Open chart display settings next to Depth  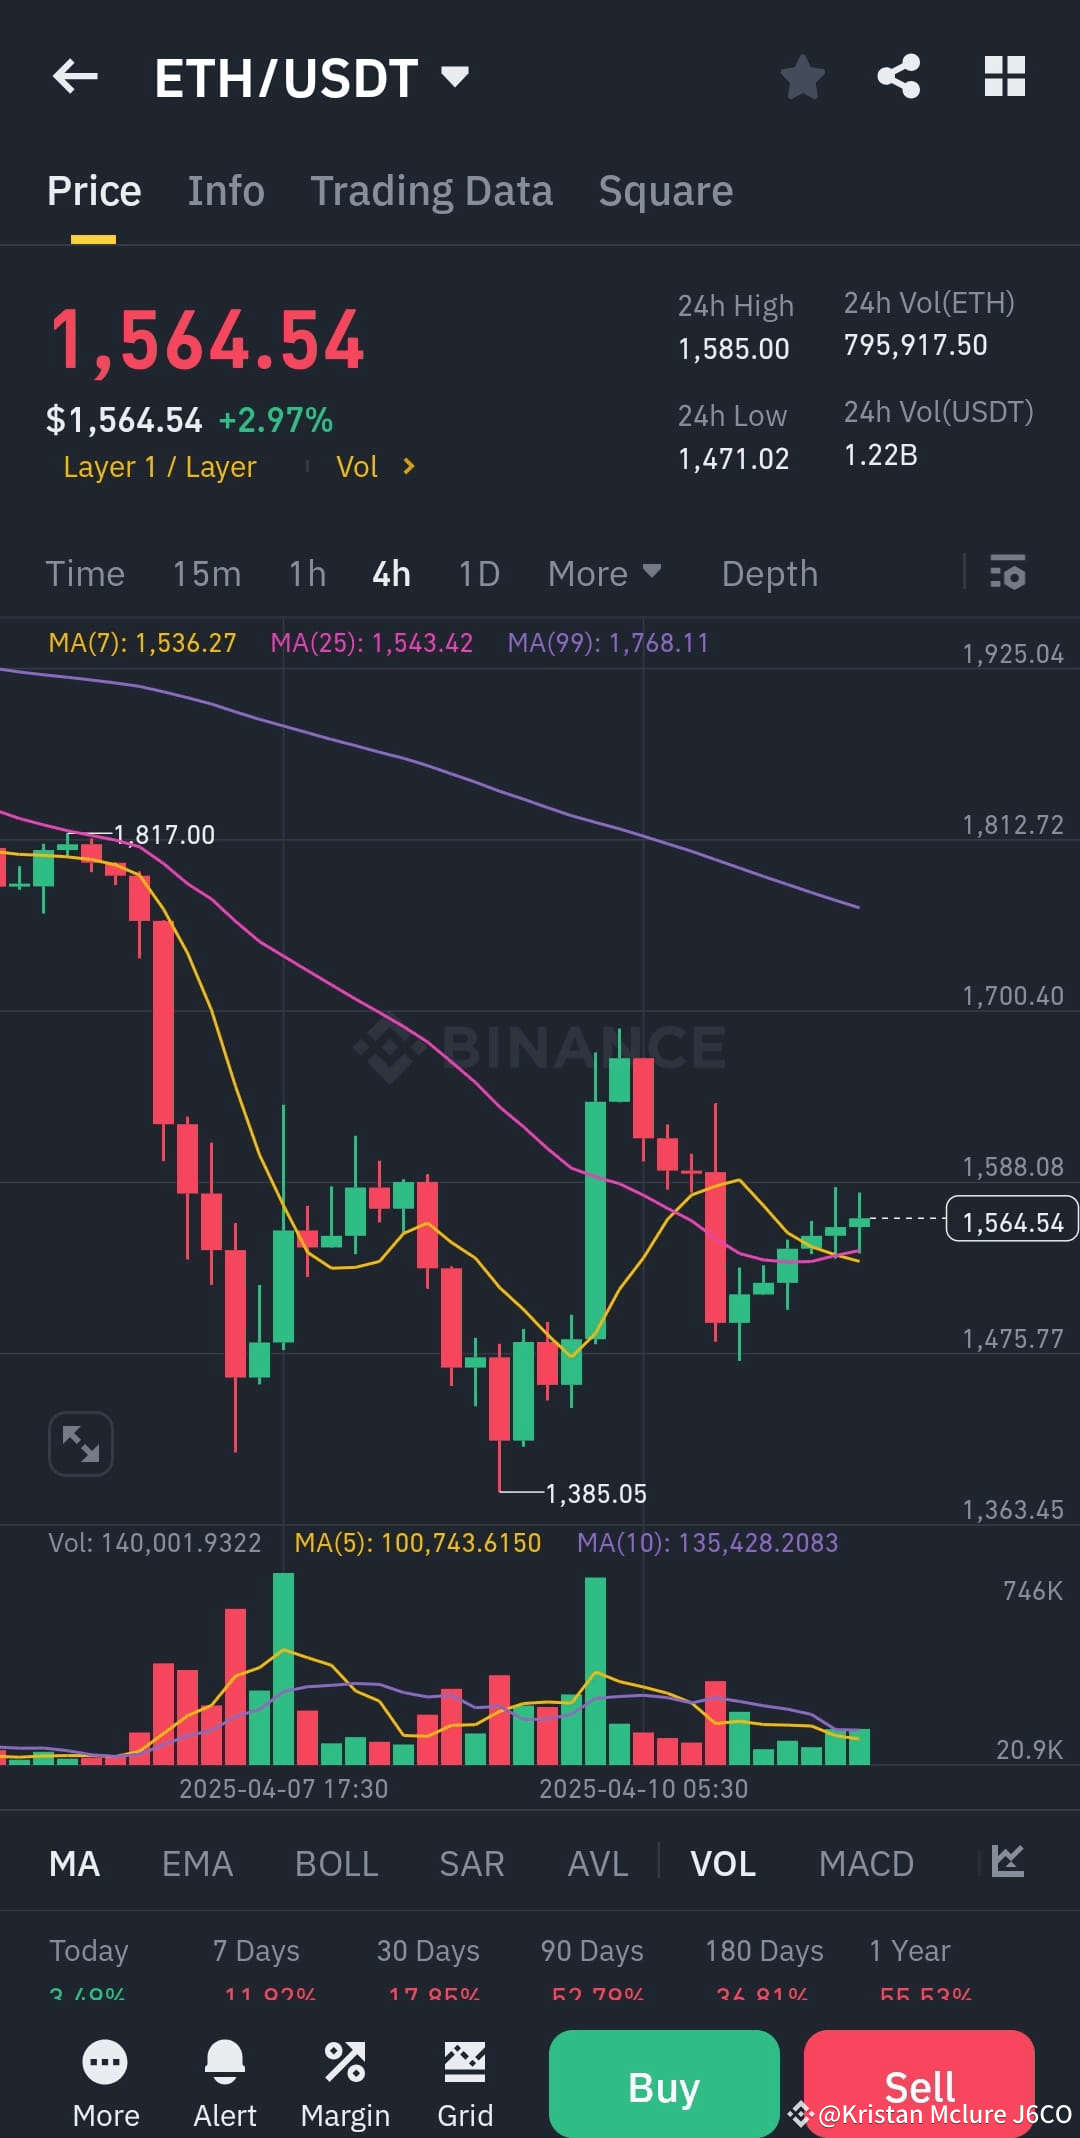(x=1007, y=573)
